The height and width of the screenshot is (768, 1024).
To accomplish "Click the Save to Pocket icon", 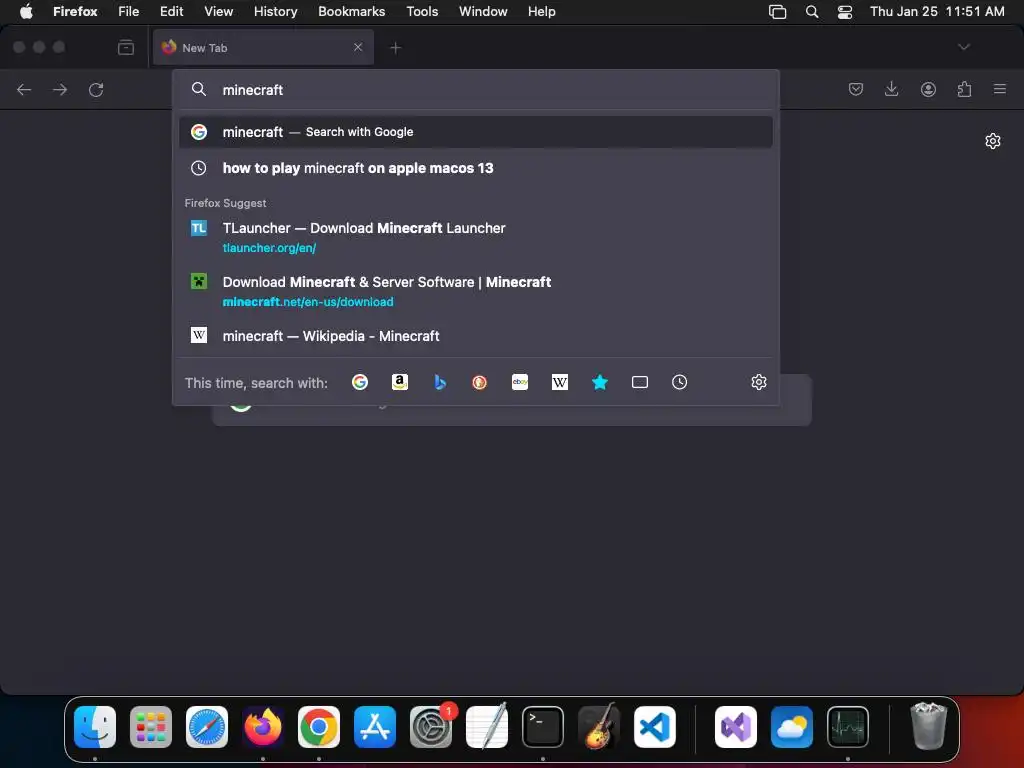I will [856, 89].
